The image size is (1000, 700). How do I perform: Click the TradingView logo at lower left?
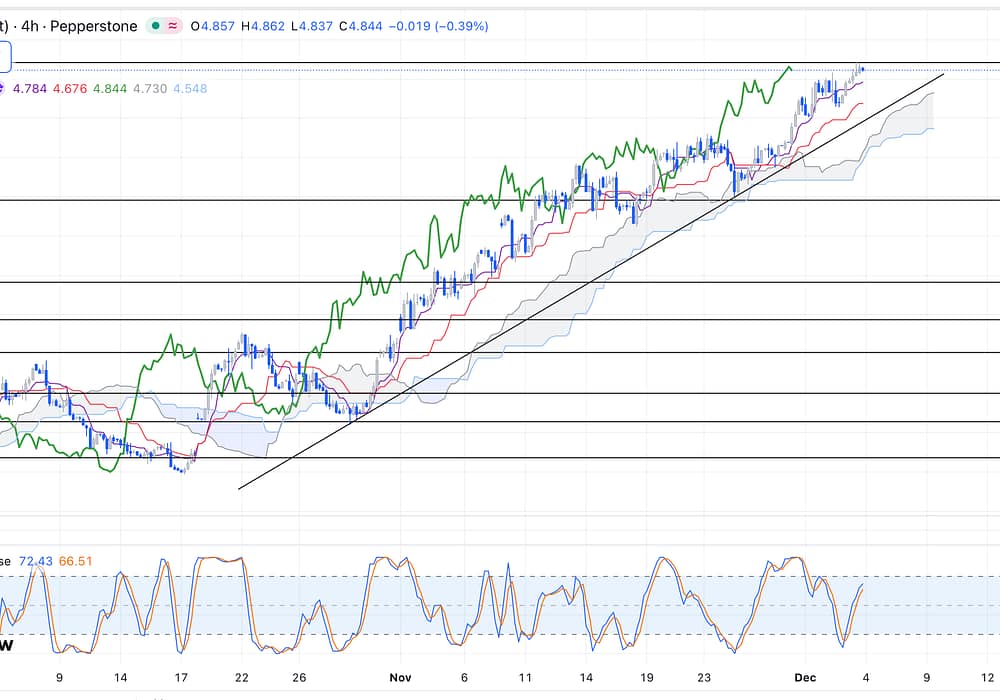point(6,646)
